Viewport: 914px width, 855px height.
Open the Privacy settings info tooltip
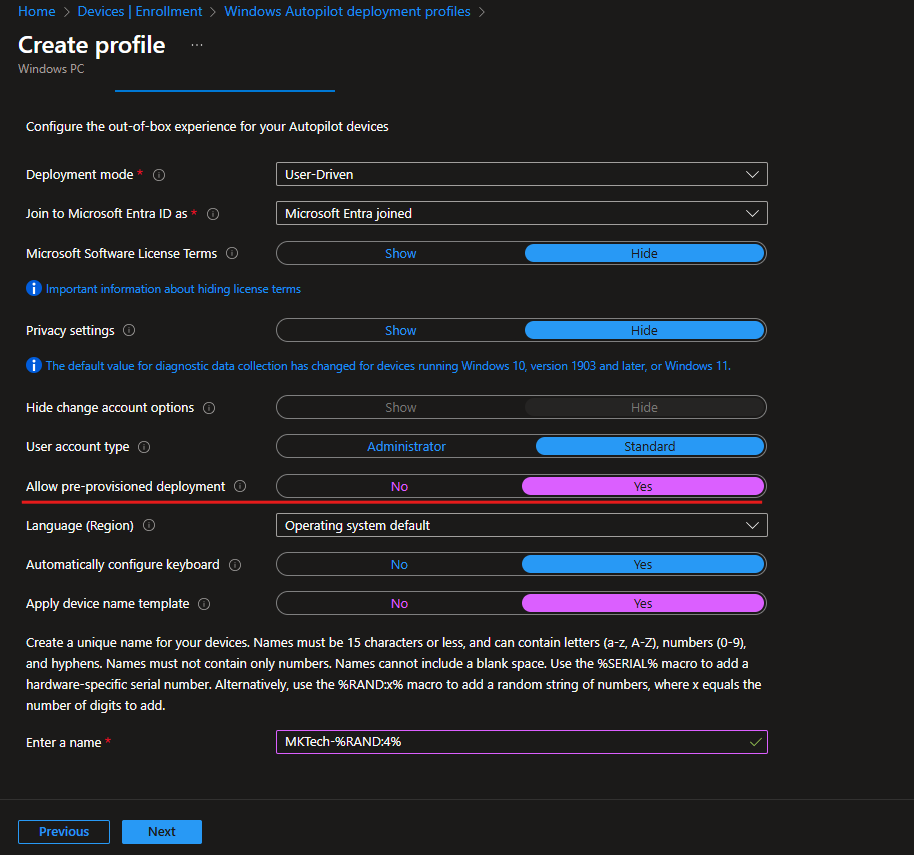pyautogui.click(x=128, y=330)
